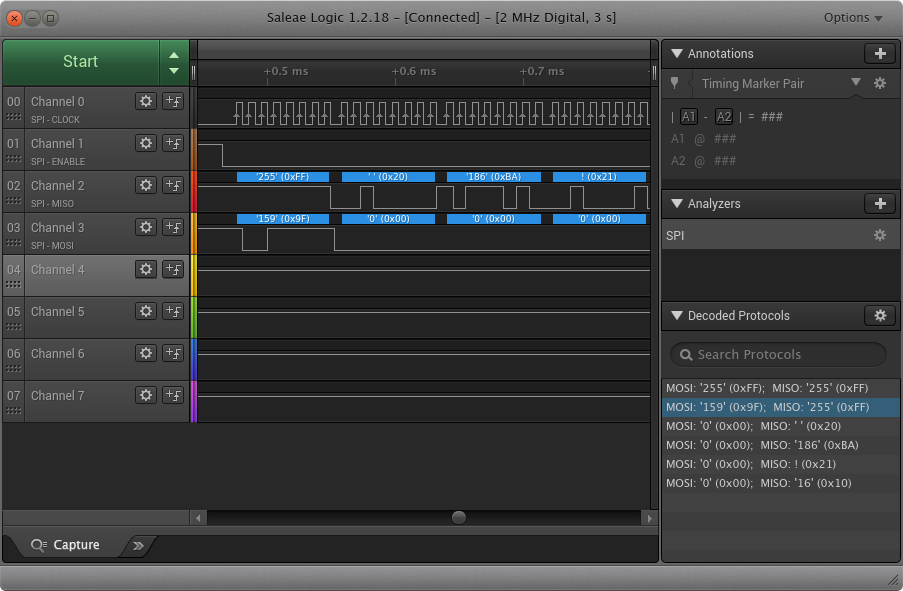Select Channel 2 SPI - MISO label
The image size is (903, 591).
click(x=52, y=204)
